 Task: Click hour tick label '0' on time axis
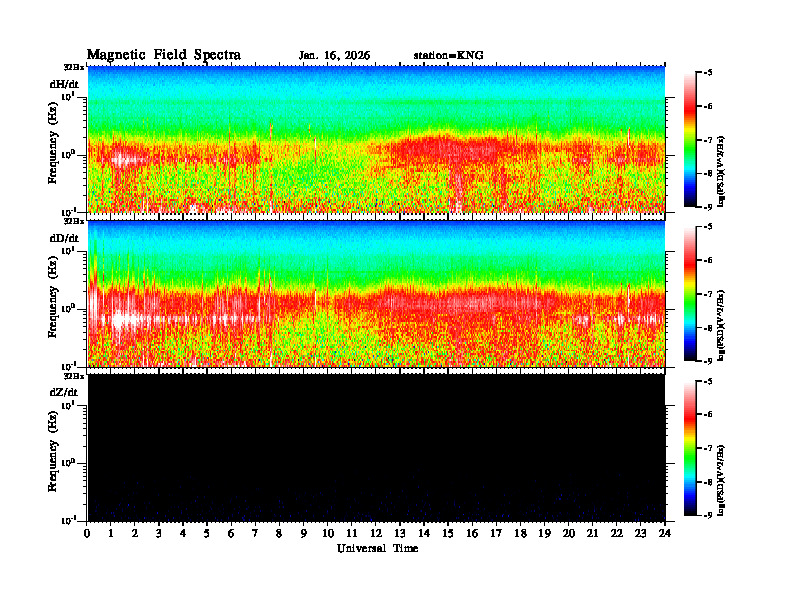[87, 534]
